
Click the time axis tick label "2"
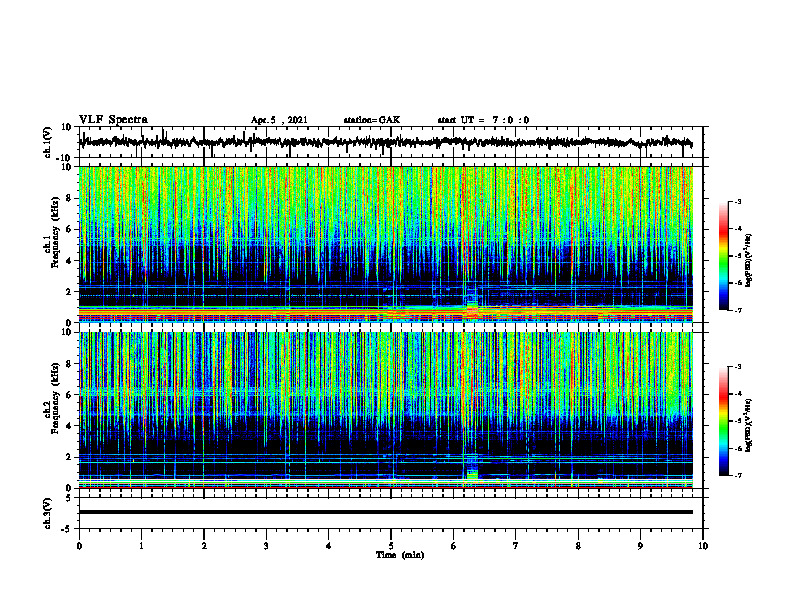tap(204, 546)
